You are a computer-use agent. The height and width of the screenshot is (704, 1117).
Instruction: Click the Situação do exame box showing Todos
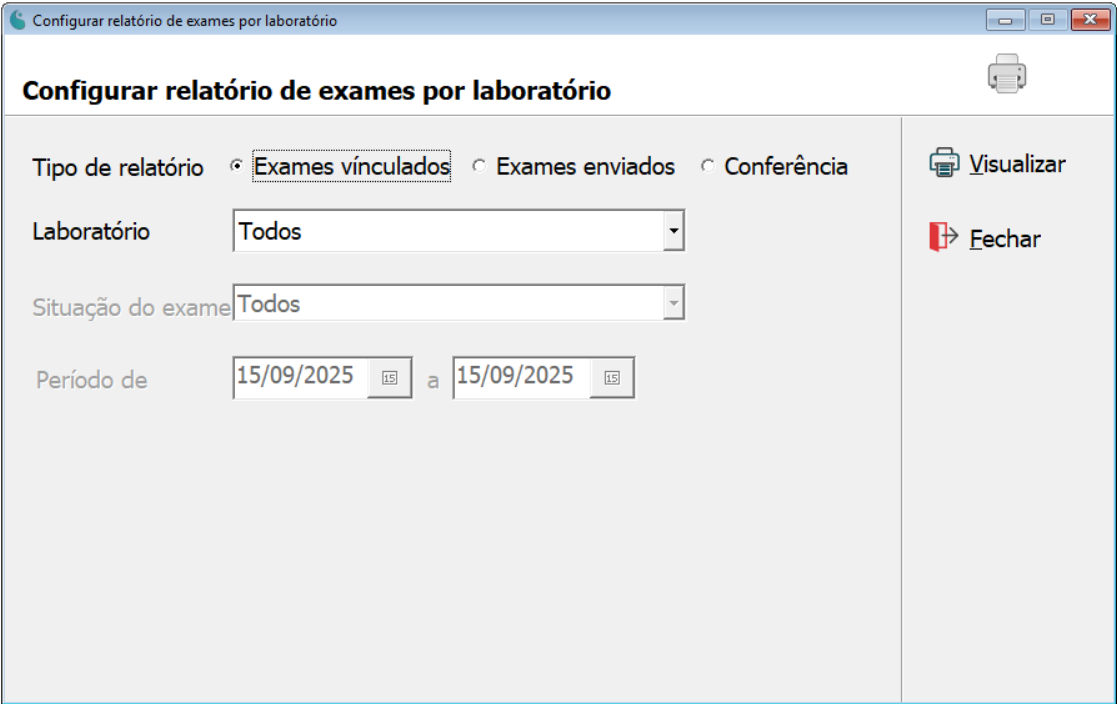(459, 303)
